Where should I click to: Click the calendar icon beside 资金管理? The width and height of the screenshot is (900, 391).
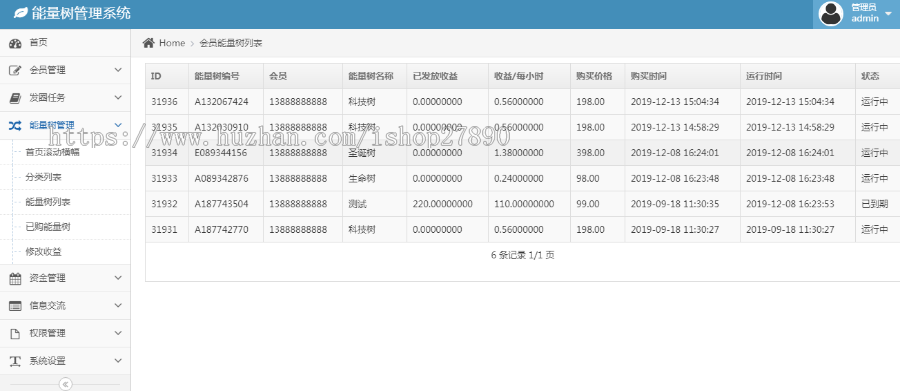click(x=15, y=278)
